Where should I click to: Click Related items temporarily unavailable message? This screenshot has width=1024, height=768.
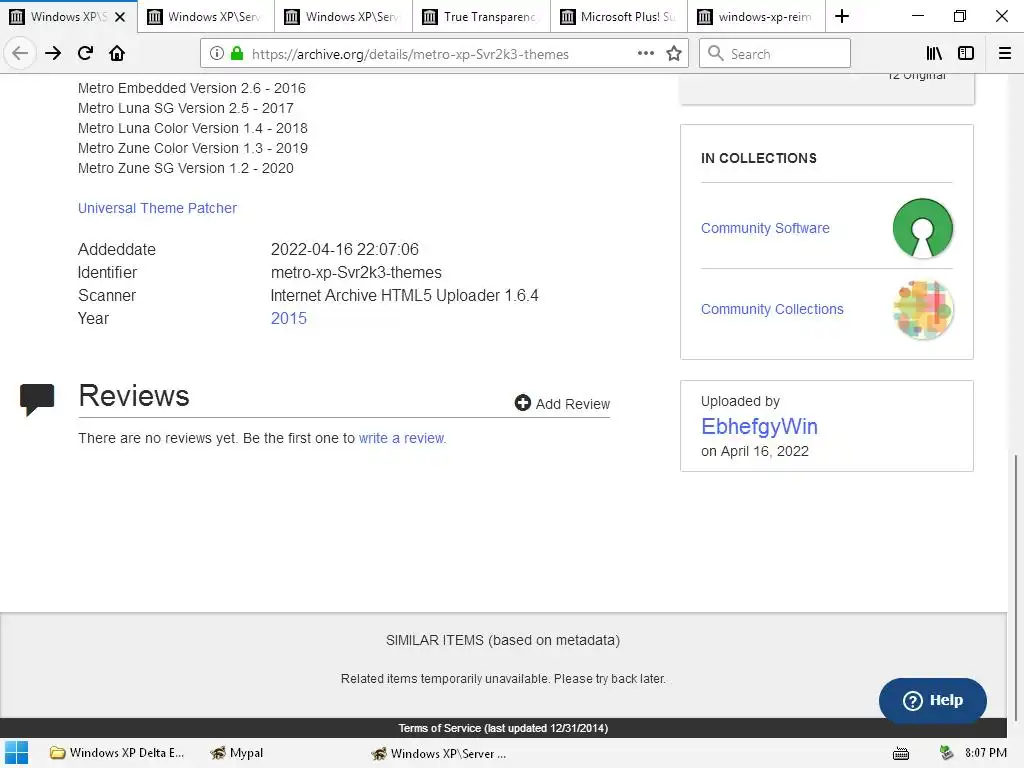(x=503, y=679)
